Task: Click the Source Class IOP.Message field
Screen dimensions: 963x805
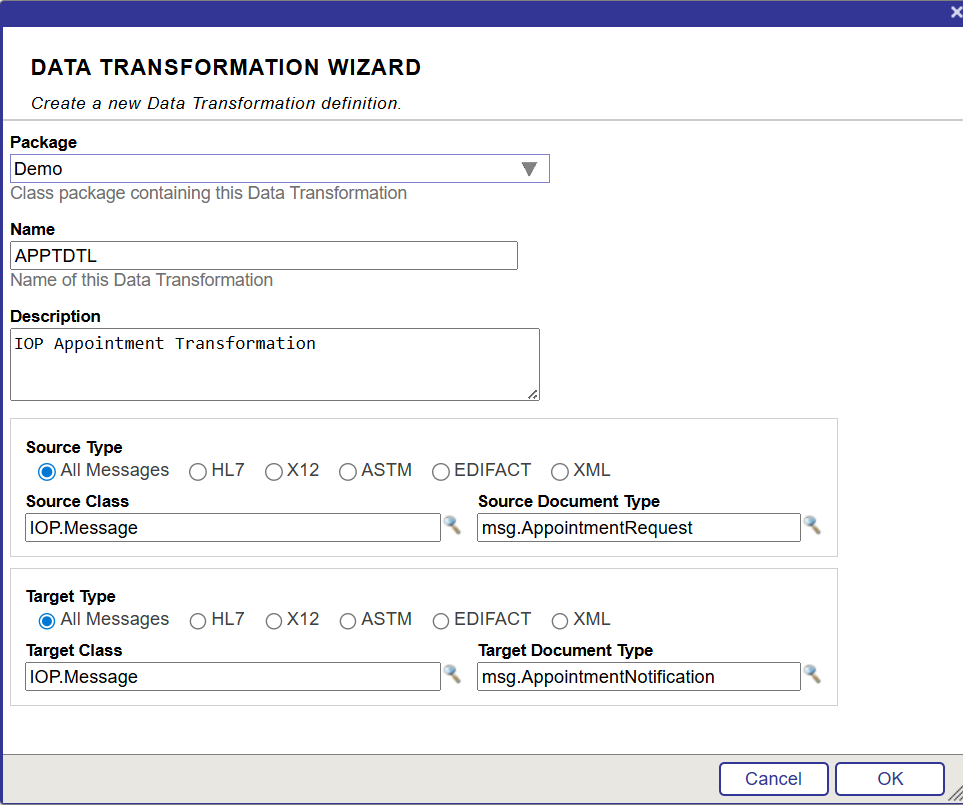Action: tap(233, 528)
